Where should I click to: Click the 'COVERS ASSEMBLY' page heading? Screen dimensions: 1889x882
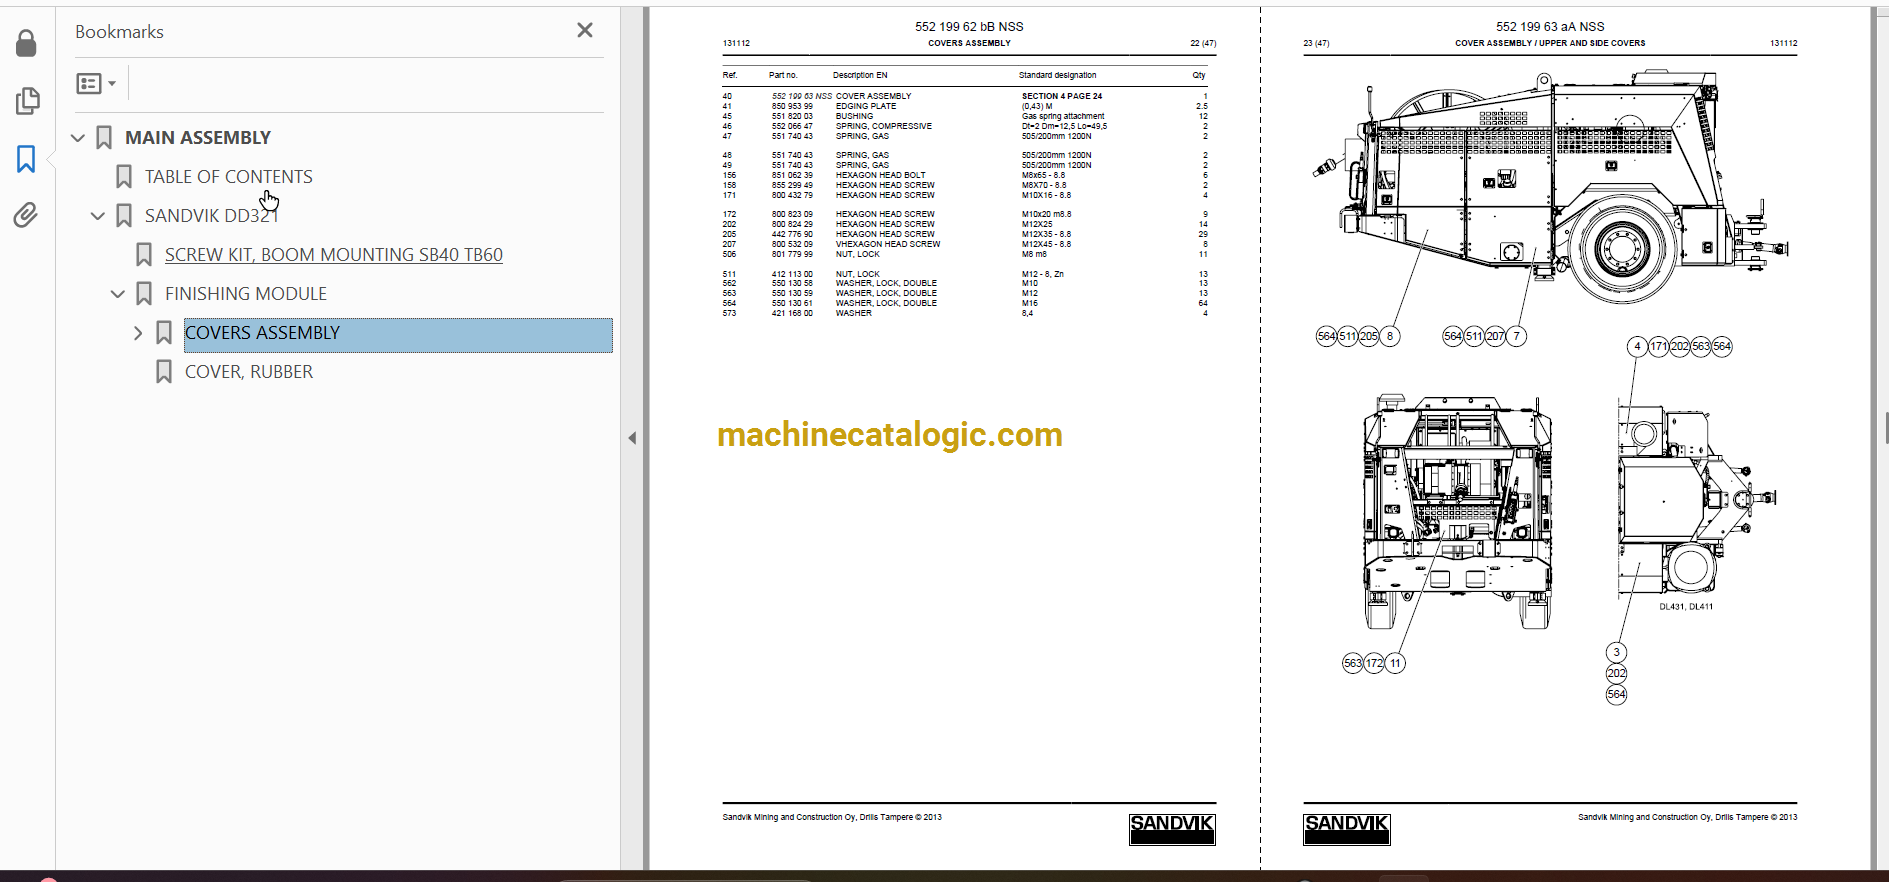[969, 43]
